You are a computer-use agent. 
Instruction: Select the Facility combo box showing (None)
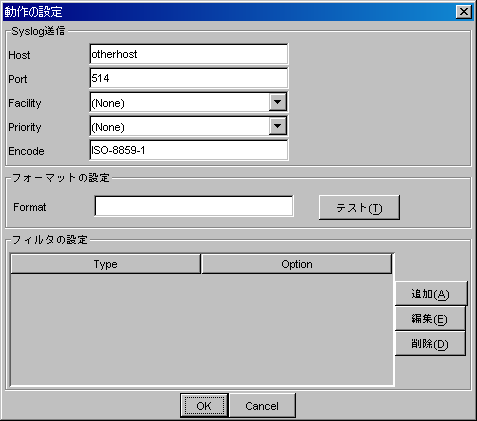coord(189,102)
